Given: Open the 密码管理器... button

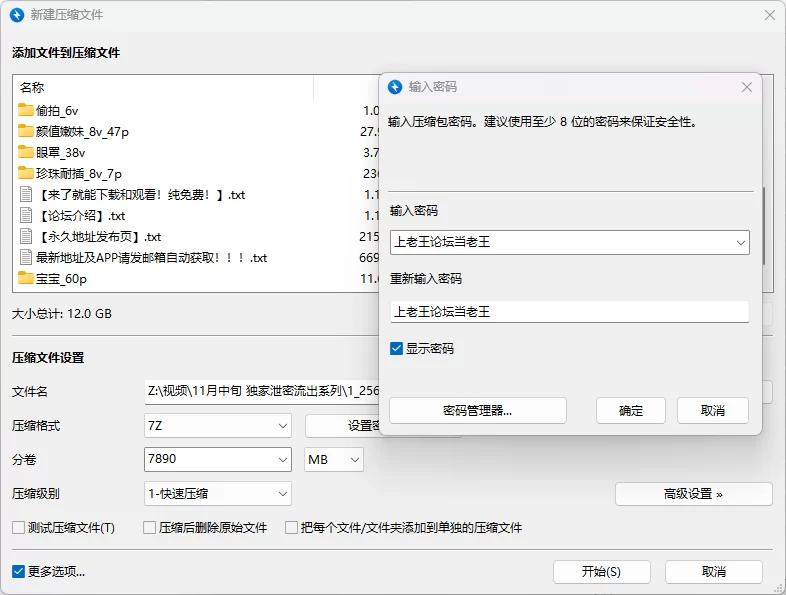Looking at the screenshot, I should tap(477, 410).
